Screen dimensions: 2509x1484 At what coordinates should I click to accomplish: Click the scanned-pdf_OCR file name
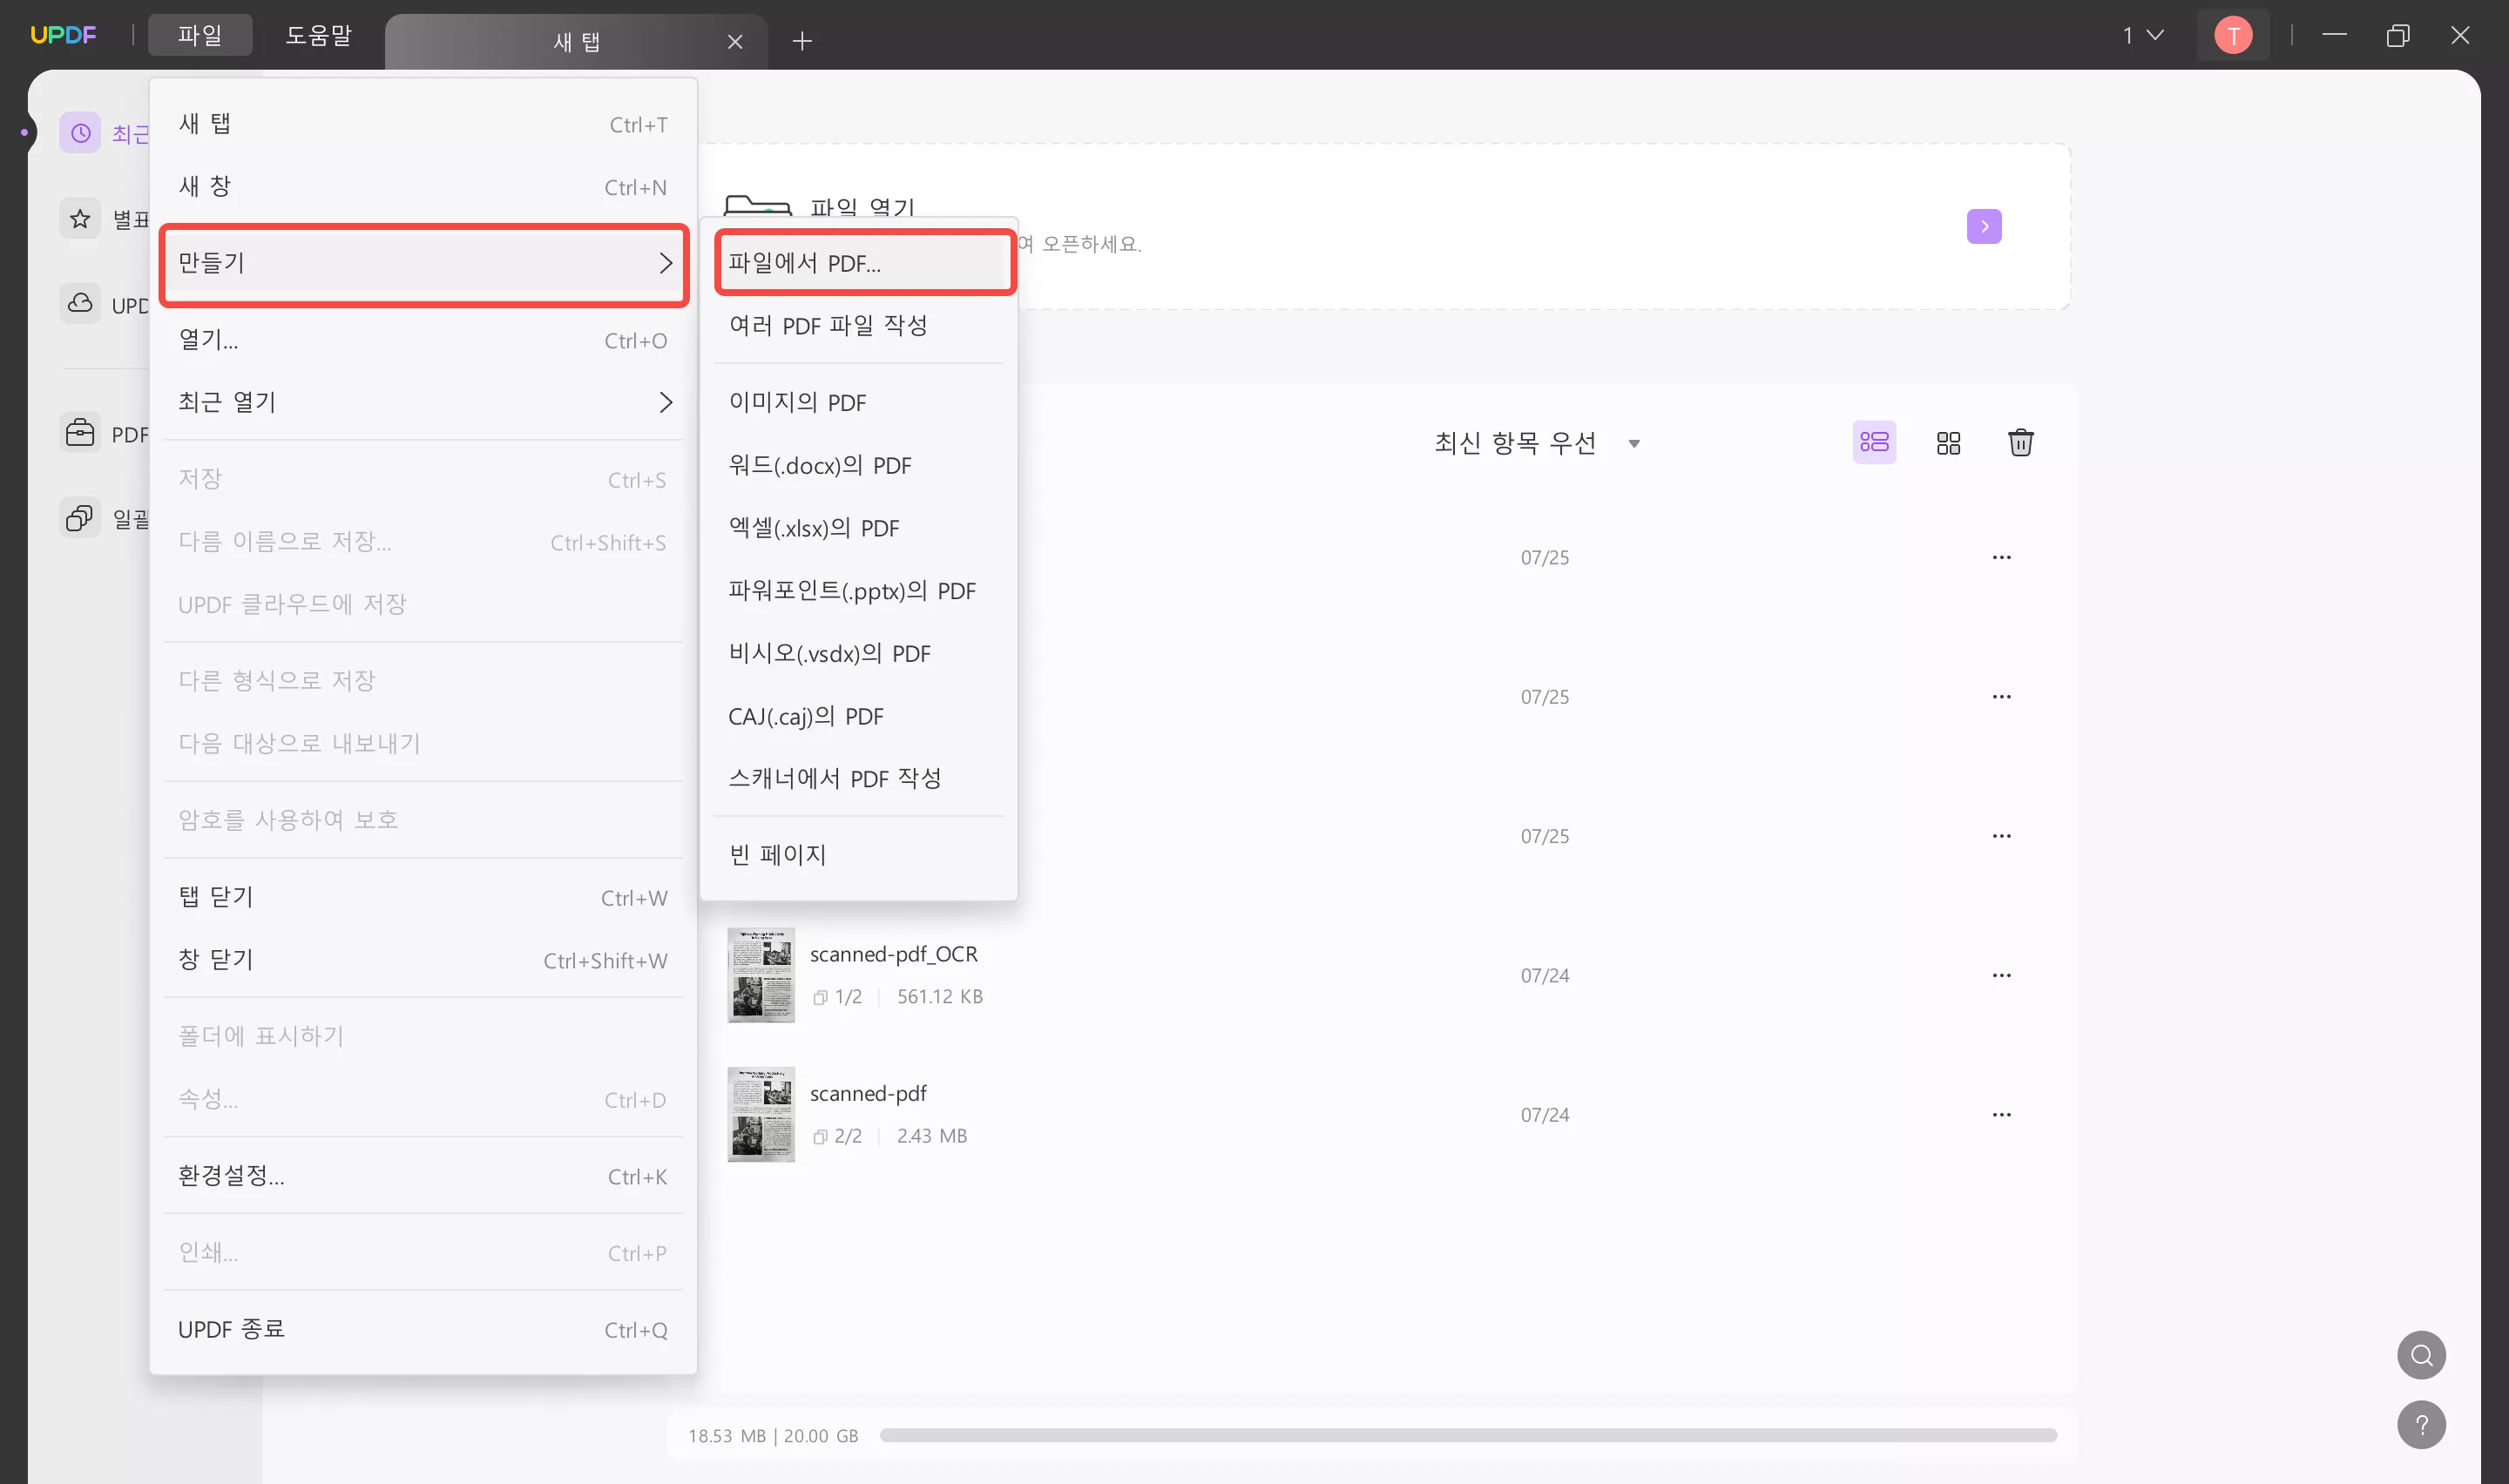tap(894, 954)
